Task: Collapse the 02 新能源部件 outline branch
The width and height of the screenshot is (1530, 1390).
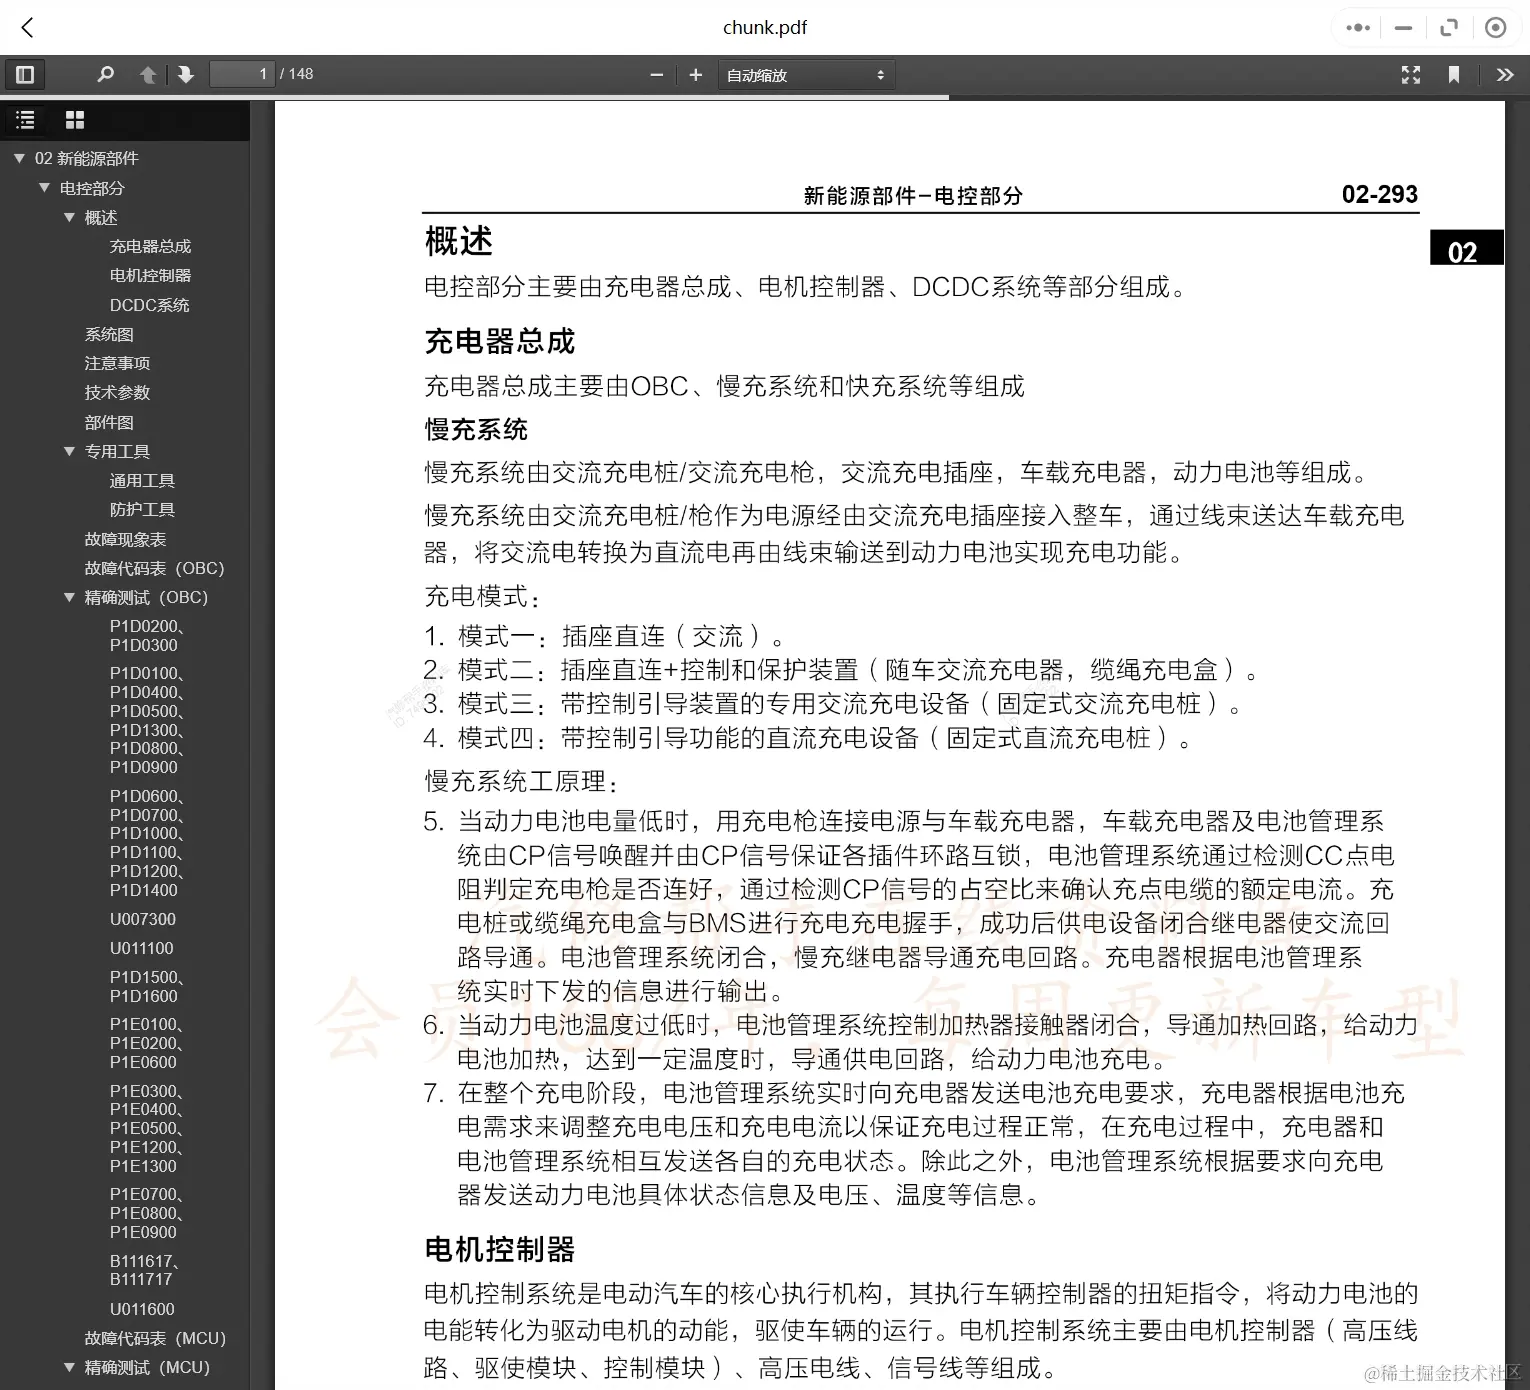Action: point(18,158)
